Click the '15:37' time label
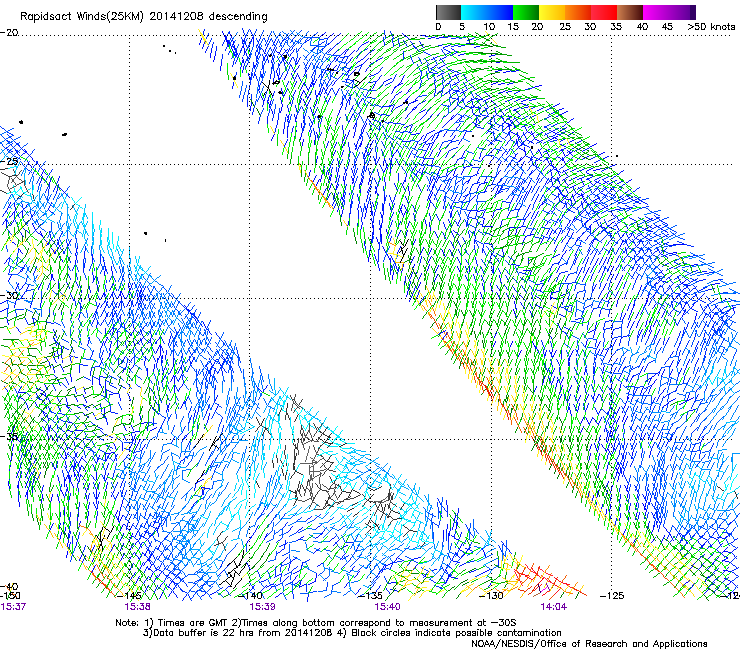This screenshot has width=740, height=650. 13,607
